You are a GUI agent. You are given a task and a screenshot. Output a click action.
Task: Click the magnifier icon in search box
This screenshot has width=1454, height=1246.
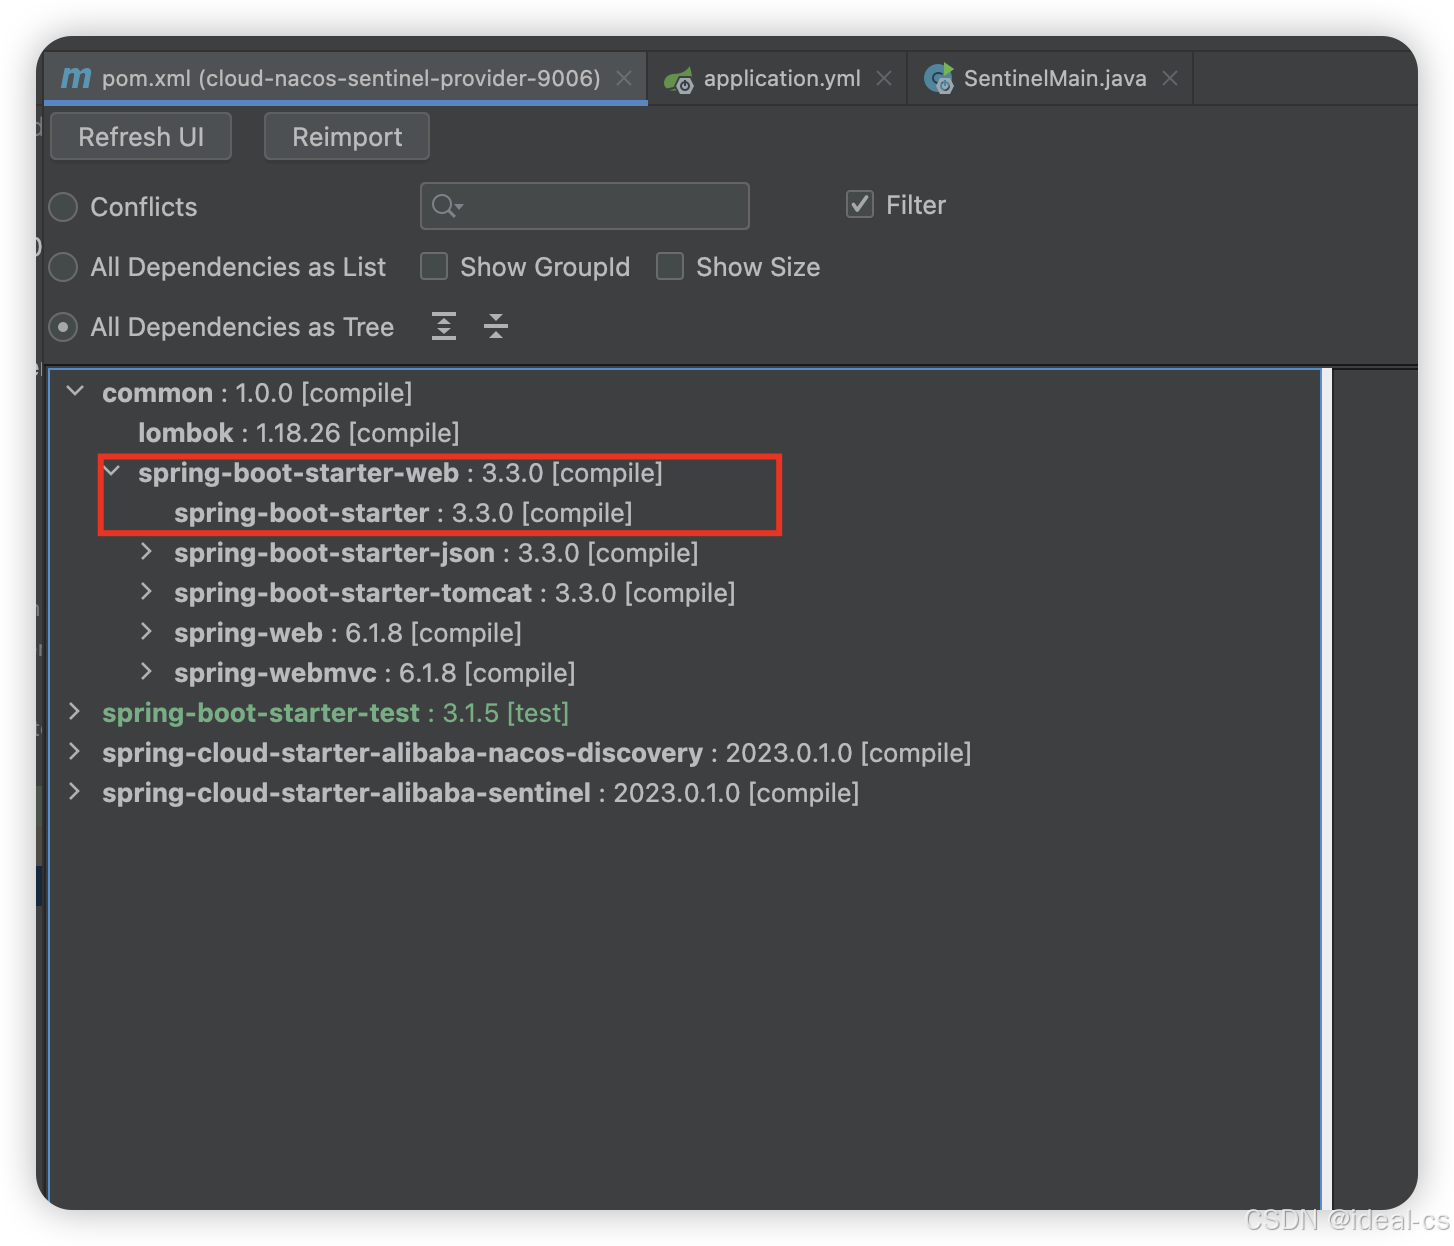[x=446, y=206]
